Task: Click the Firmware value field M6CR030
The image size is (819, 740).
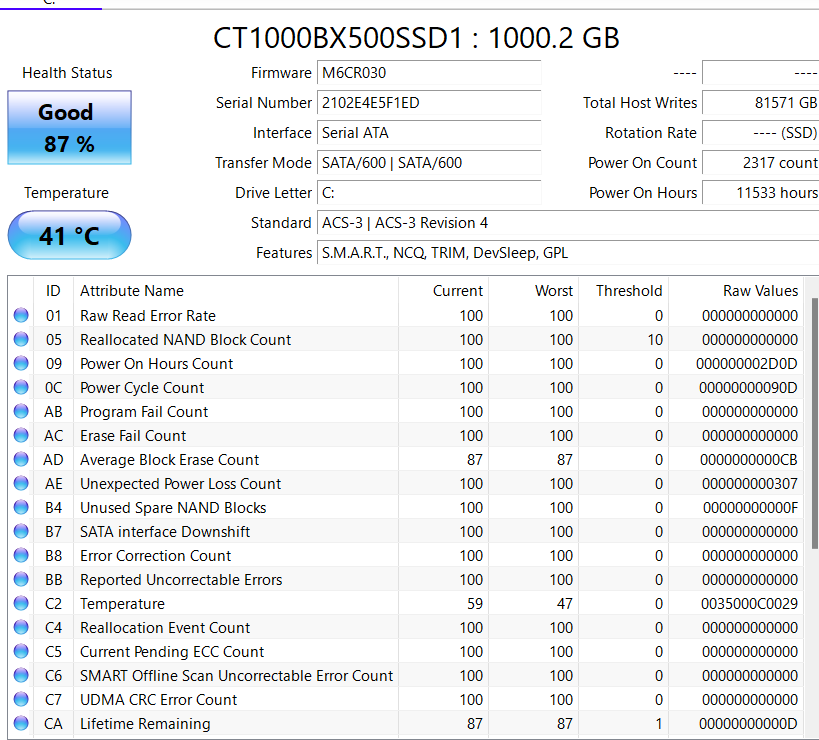Action: (430, 73)
